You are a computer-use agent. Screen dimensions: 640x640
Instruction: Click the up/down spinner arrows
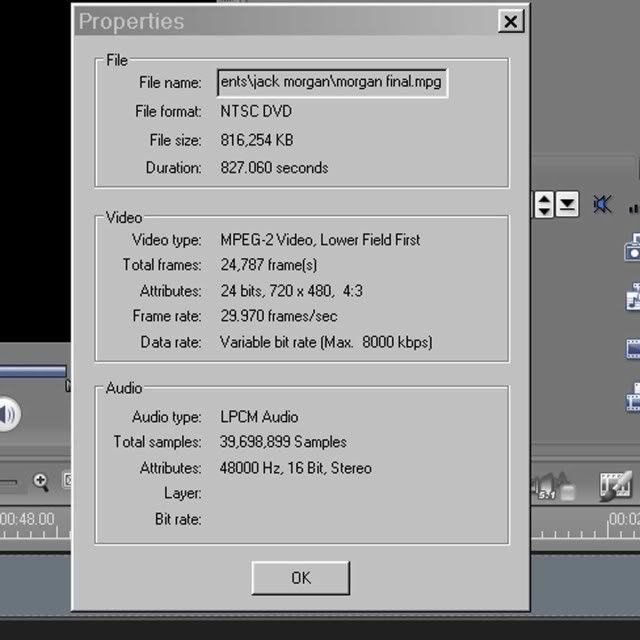pos(543,205)
